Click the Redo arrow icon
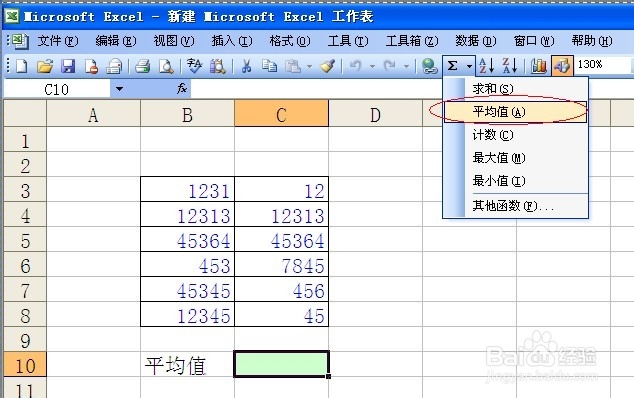The width and height of the screenshot is (634, 398). click(x=389, y=66)
